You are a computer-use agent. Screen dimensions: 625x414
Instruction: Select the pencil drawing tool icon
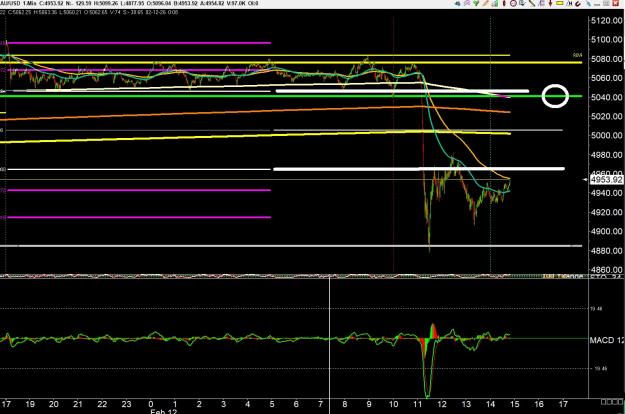[x=485, y=3]
